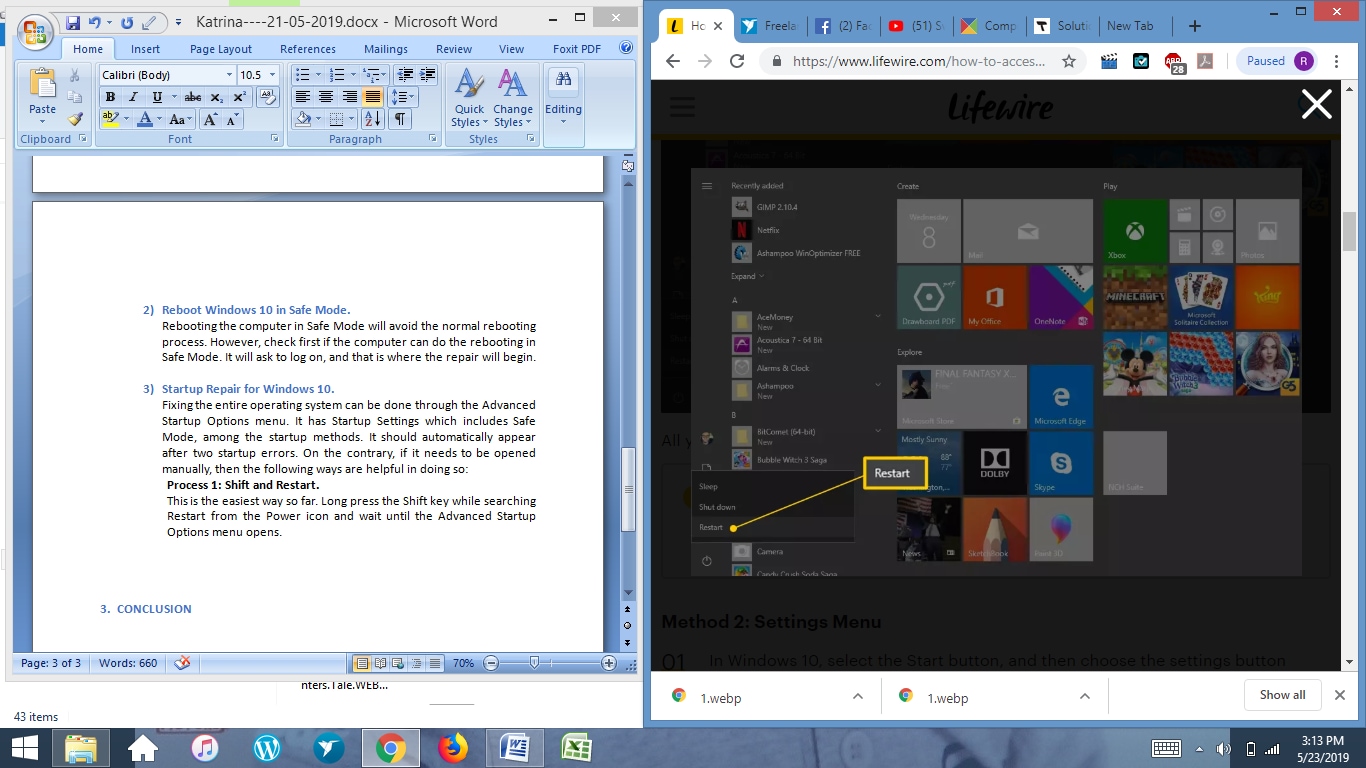Viewport: 1366px width, 768px height.
Task: Open the Calibri (Body) font name dropdown
Action: [x=229, y=75]
